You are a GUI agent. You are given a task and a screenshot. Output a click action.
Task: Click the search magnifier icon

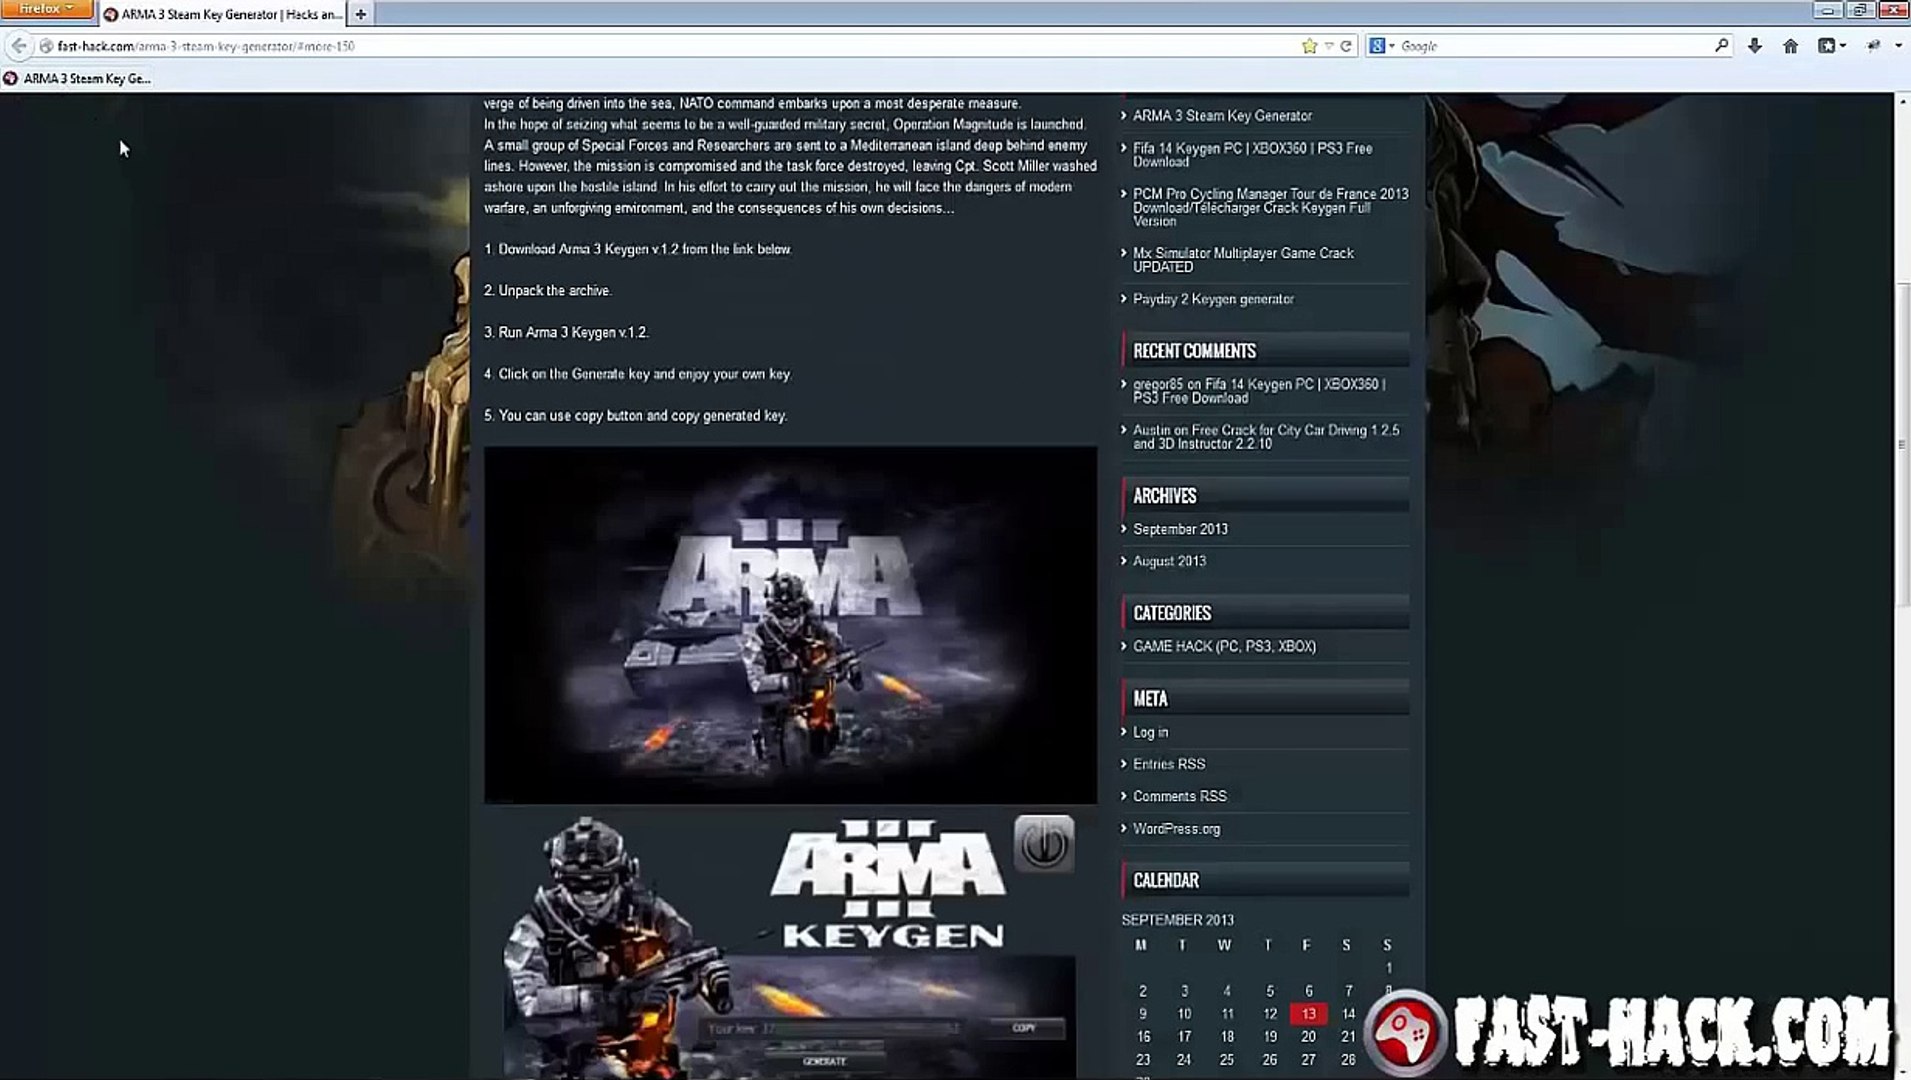click(x=1721, y=46)
